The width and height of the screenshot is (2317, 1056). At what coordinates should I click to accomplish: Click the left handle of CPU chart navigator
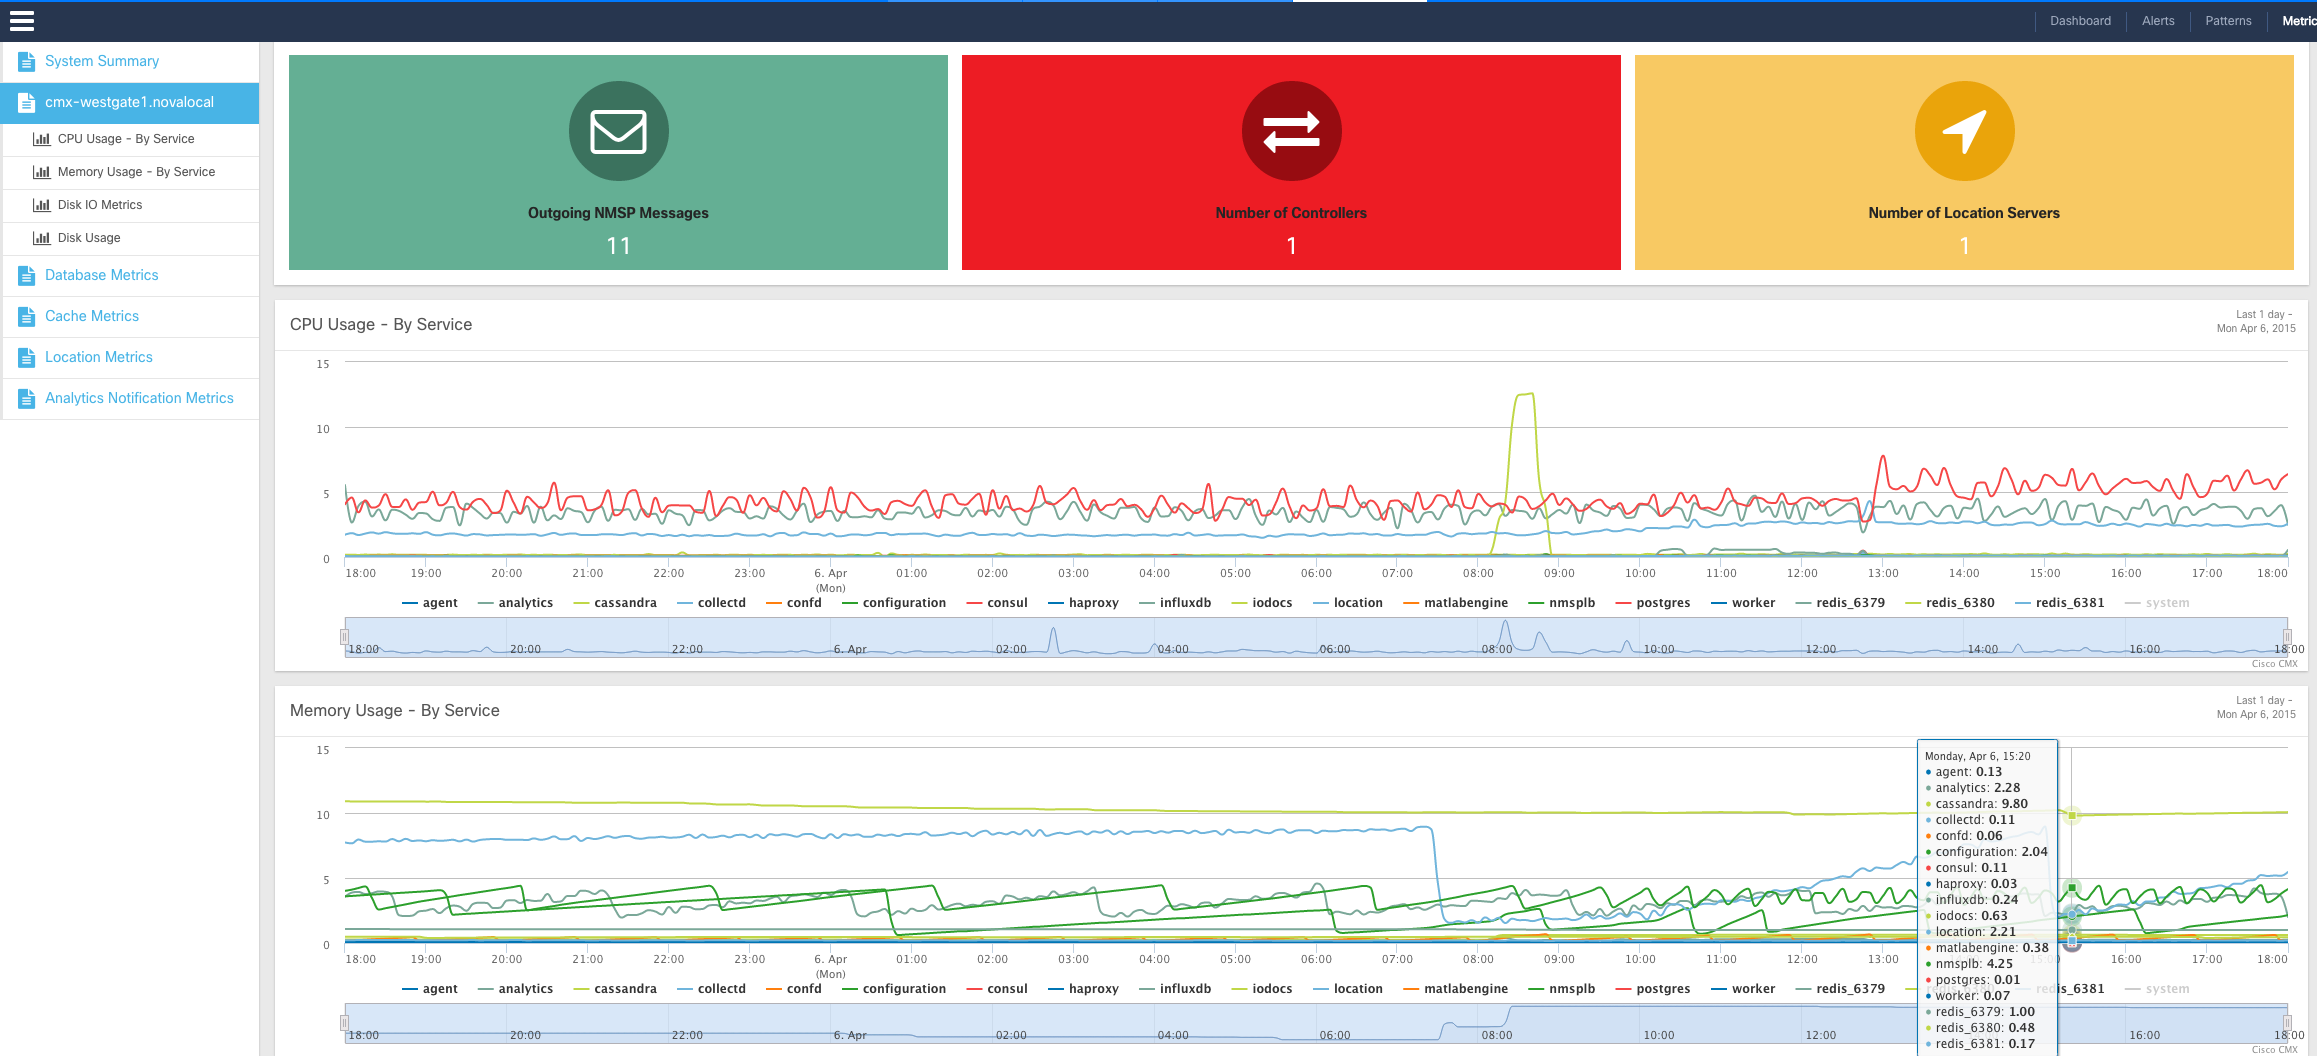click(344, 636)
